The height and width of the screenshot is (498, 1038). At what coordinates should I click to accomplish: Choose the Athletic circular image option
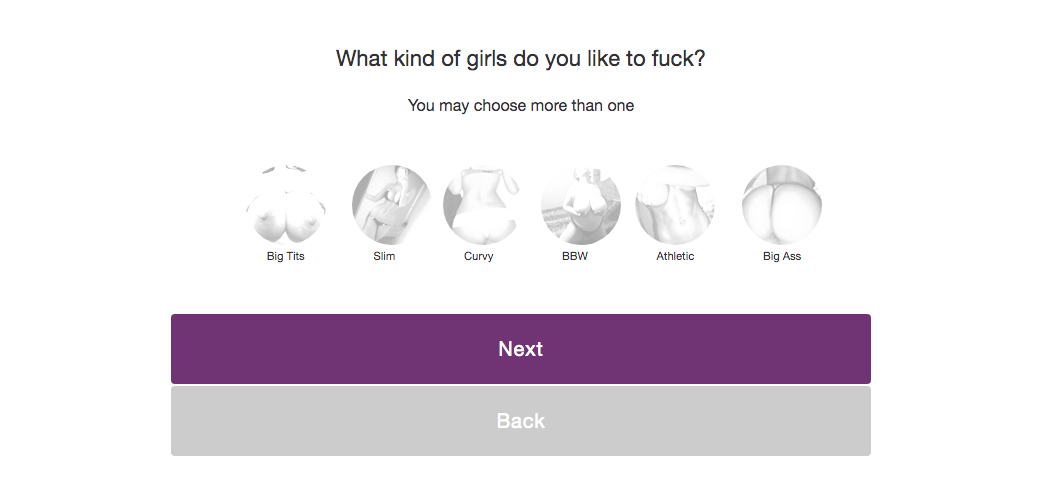pyautogui.click(x=675, y=205)
